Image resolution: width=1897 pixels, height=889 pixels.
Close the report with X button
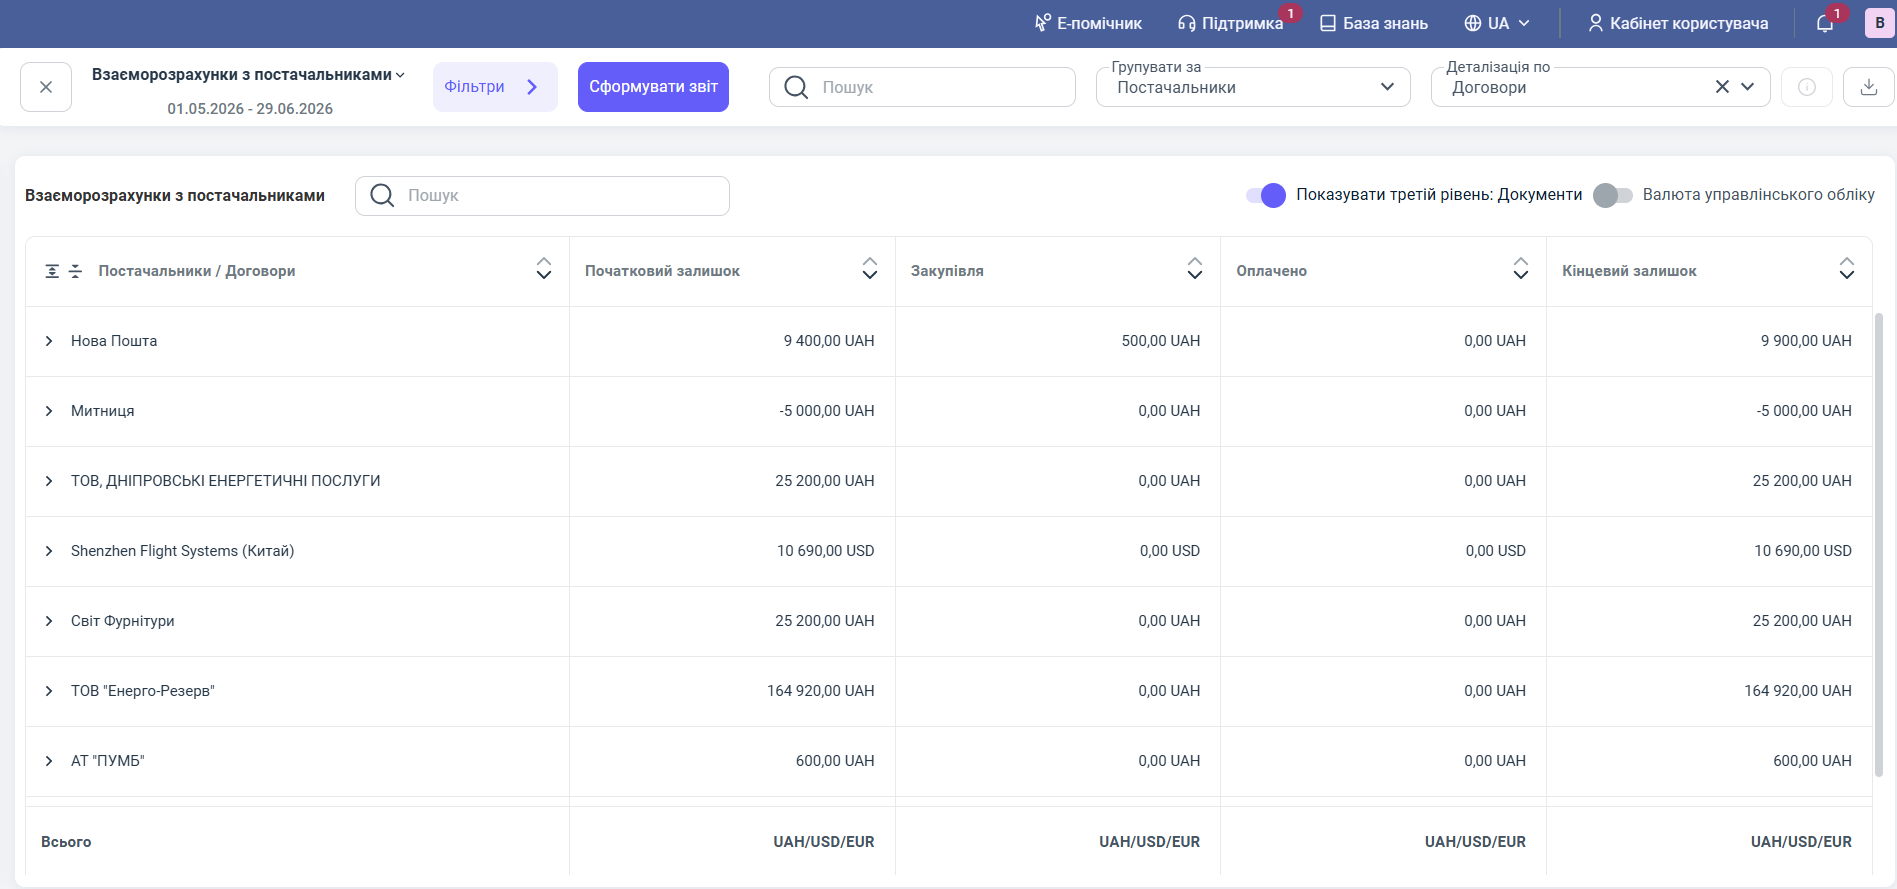46,87
